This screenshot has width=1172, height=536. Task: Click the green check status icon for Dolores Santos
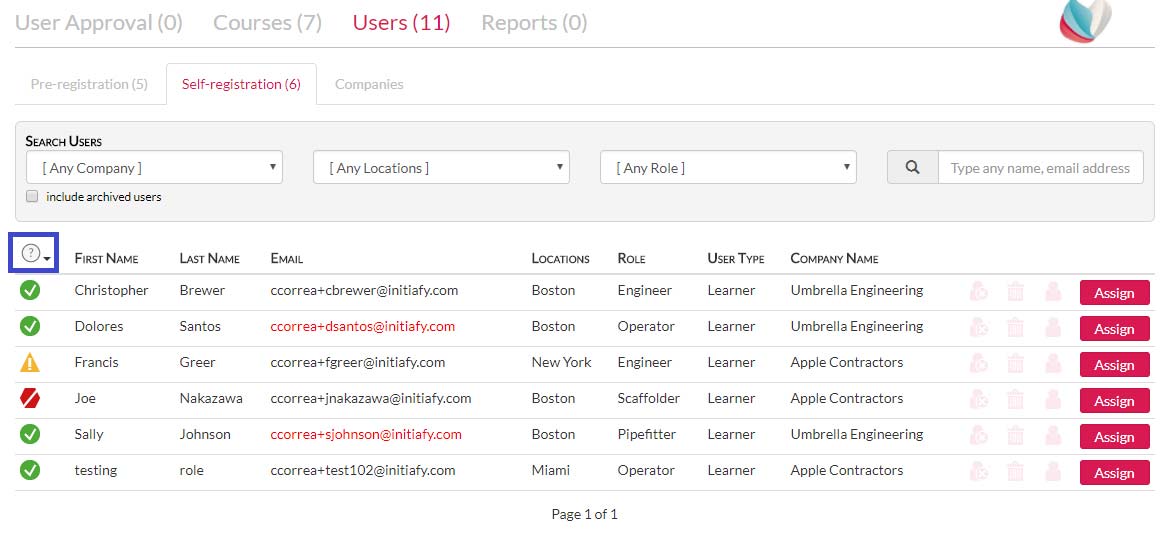pos(30,326)
